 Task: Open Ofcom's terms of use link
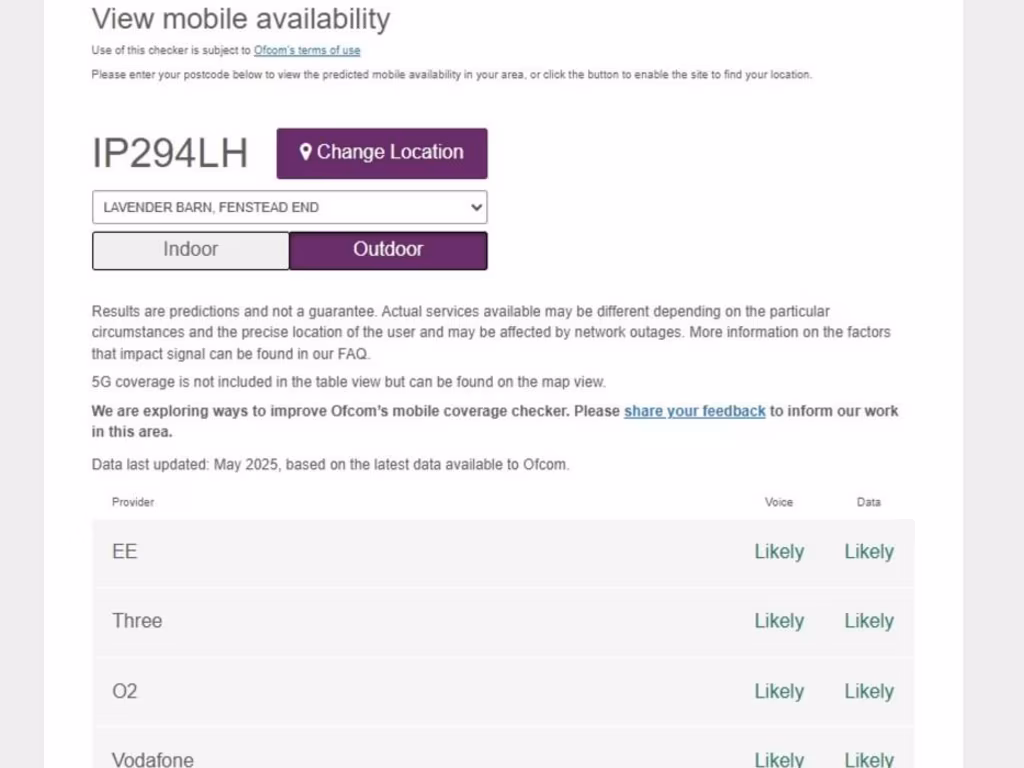click(307, 50)
